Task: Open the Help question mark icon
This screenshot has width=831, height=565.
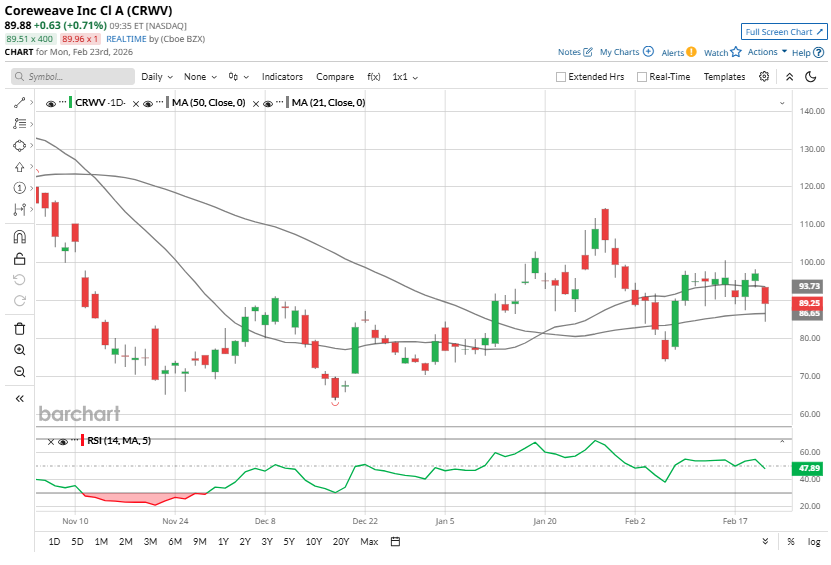Action: pyautogui.click(x=819, y=52)
